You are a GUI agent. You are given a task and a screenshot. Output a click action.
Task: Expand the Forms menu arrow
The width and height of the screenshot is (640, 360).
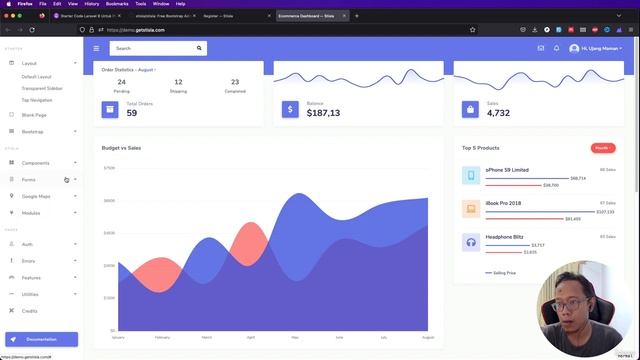pyautogui.click(x=75, y=179)
